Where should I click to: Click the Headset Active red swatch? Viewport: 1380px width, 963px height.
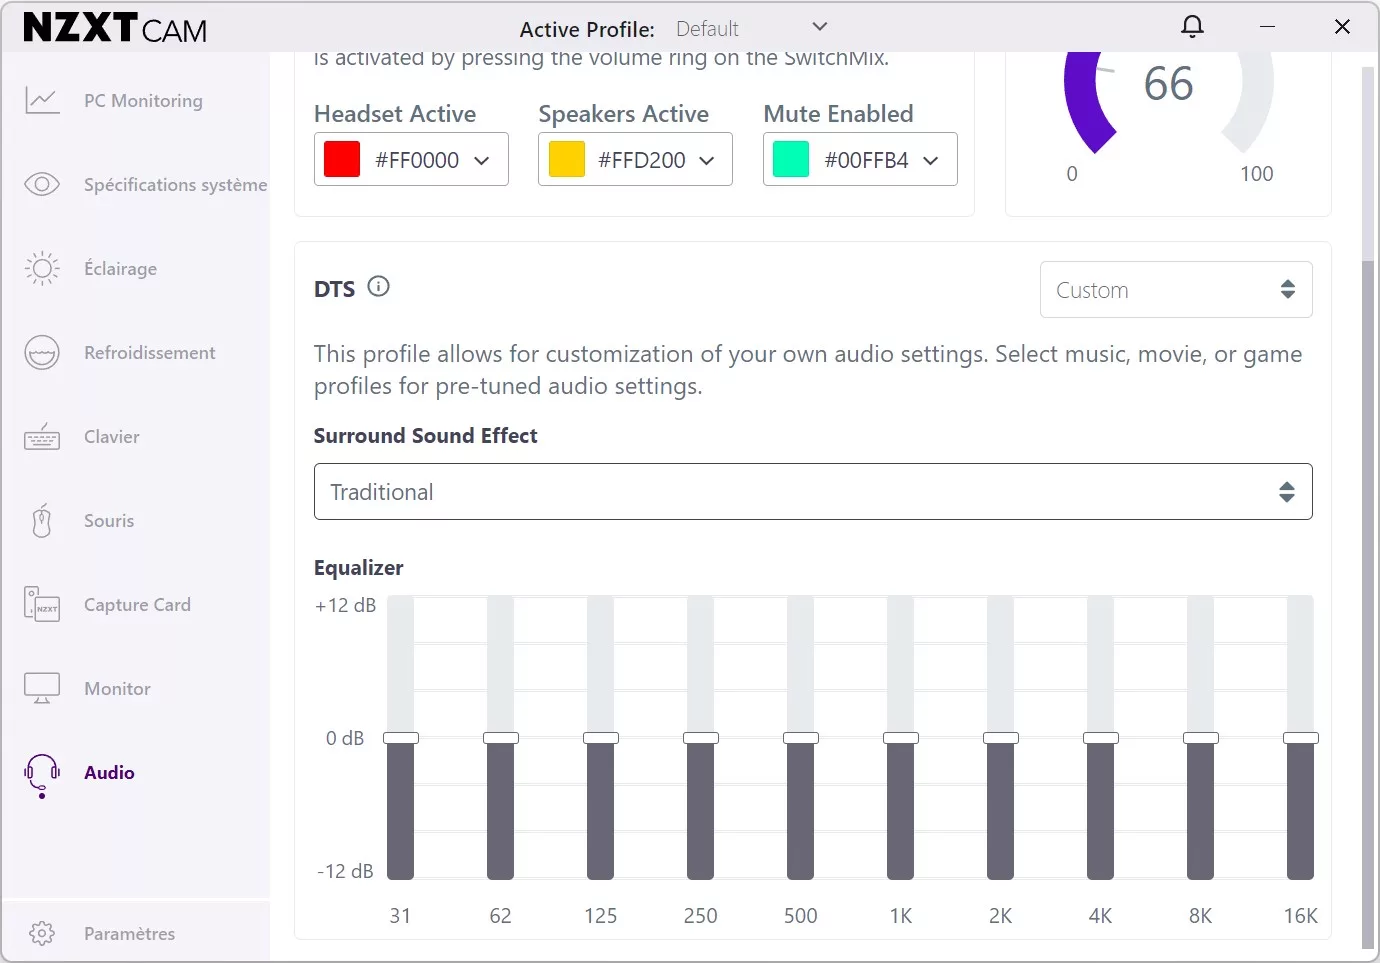(x=342, y=160)
